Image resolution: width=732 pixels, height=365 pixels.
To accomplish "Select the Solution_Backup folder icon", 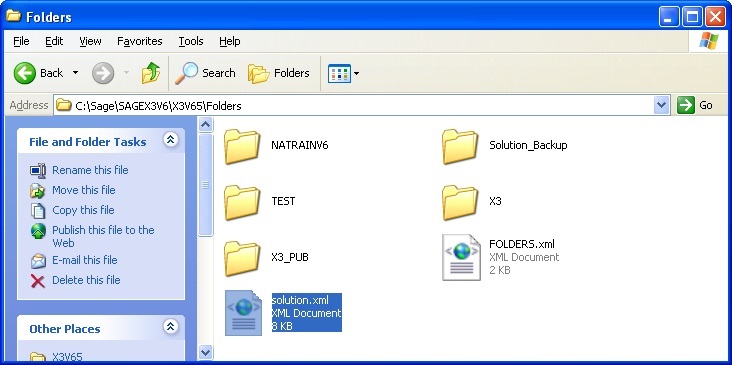I will pos(460,147).
